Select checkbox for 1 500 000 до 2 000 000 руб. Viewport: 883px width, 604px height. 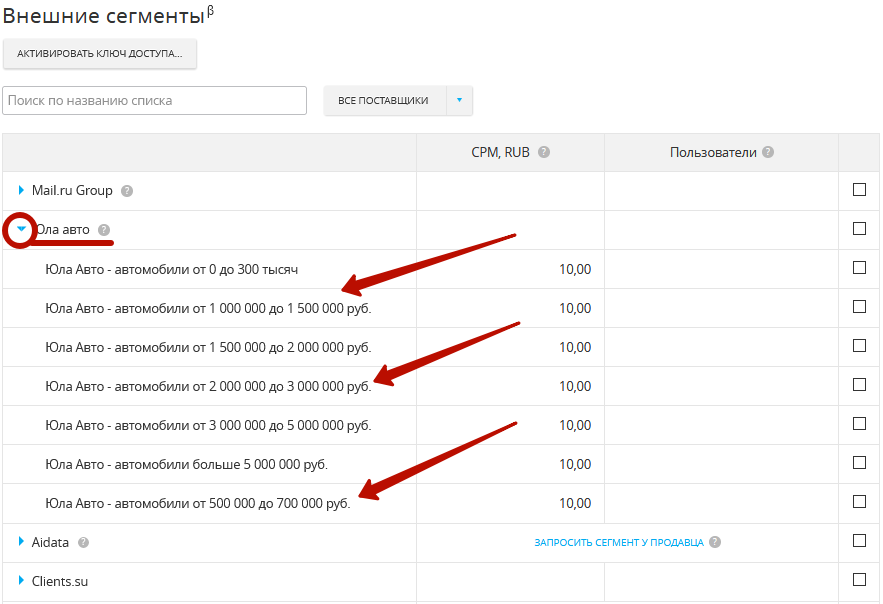point(859,346)
